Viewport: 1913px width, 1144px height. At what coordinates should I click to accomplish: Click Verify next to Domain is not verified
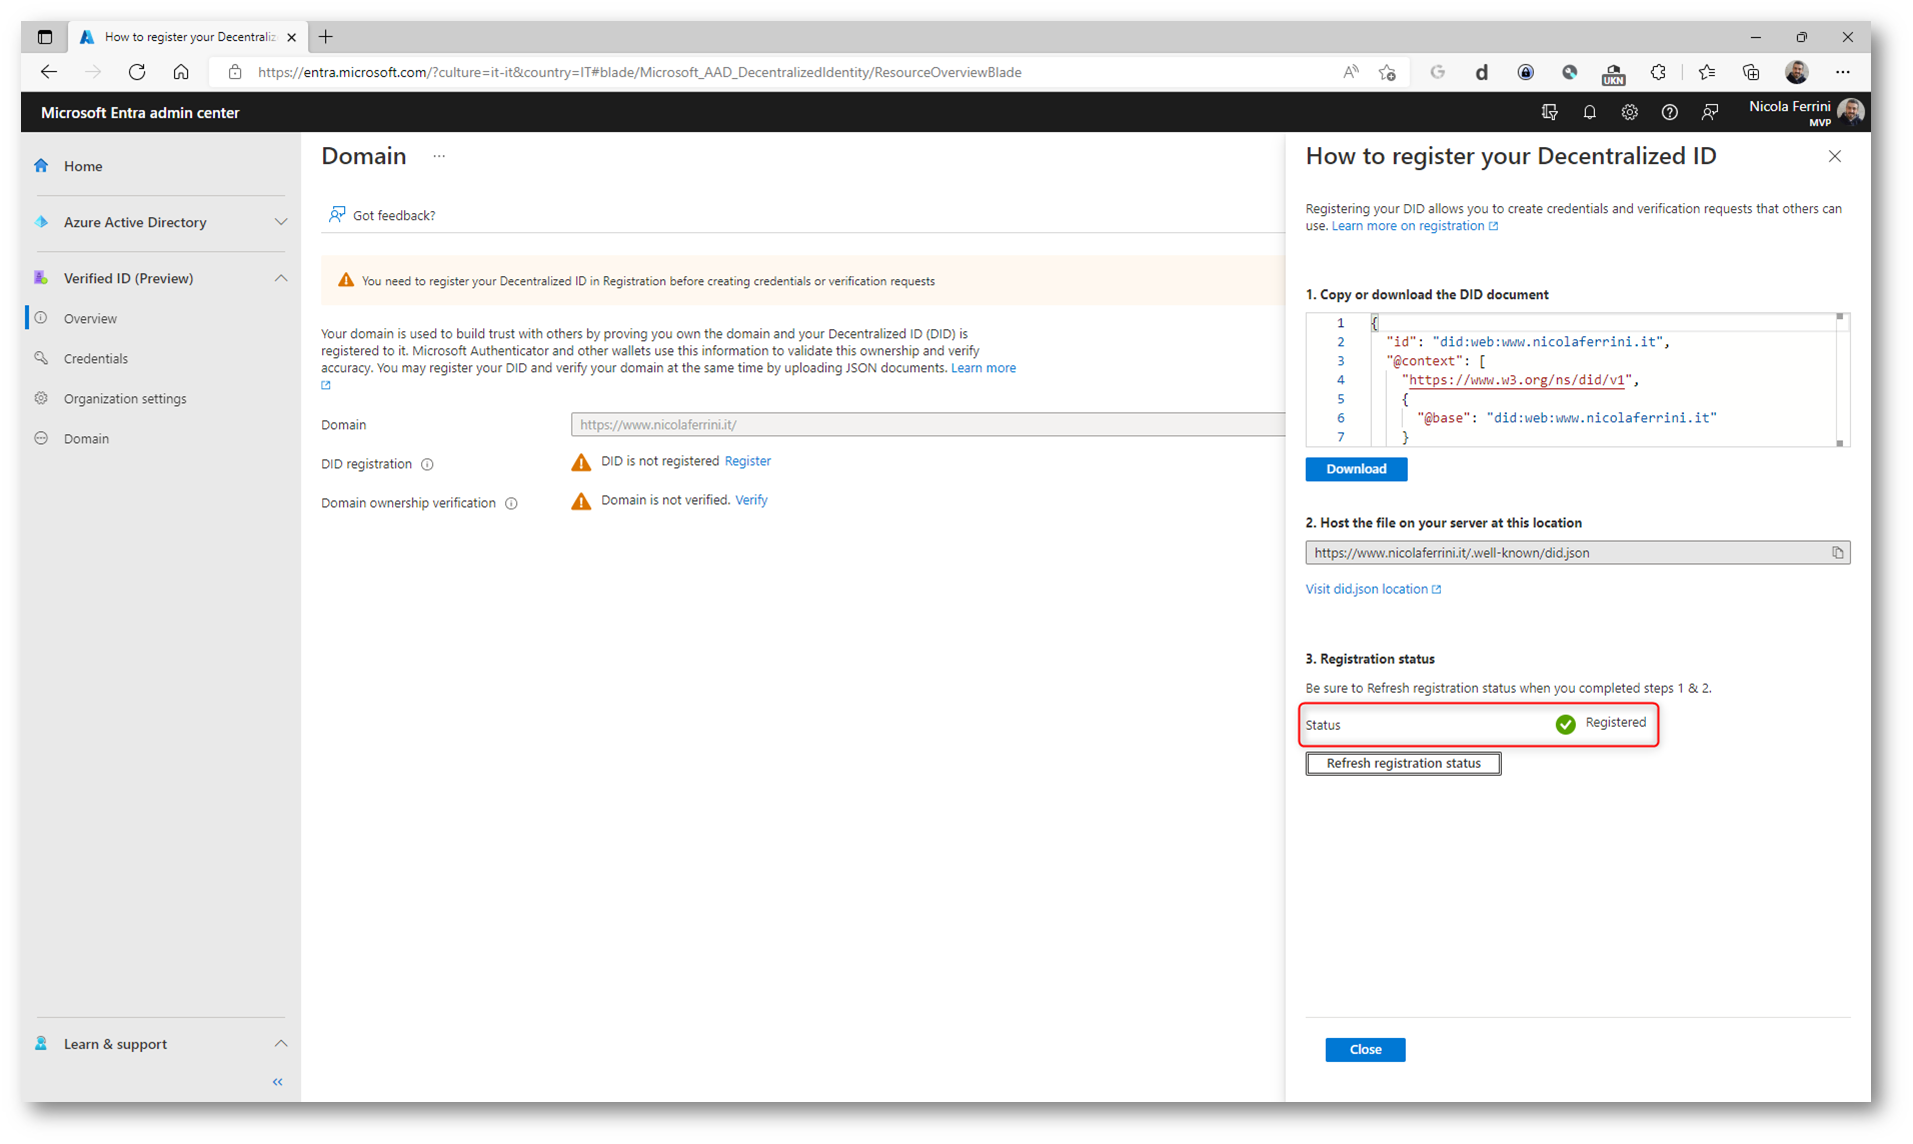point(751,500)
